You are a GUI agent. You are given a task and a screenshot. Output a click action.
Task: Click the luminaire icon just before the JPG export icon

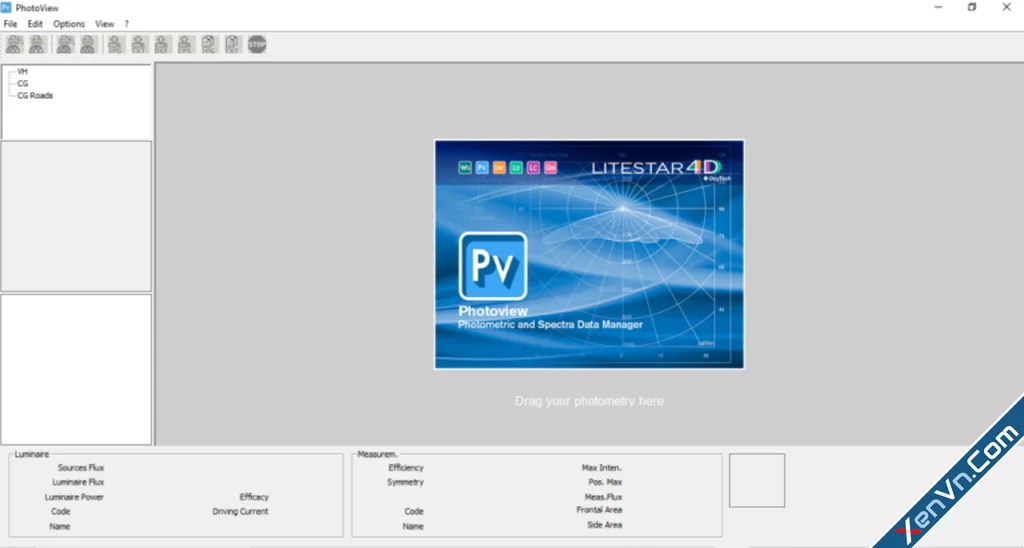tap(88, 44)
